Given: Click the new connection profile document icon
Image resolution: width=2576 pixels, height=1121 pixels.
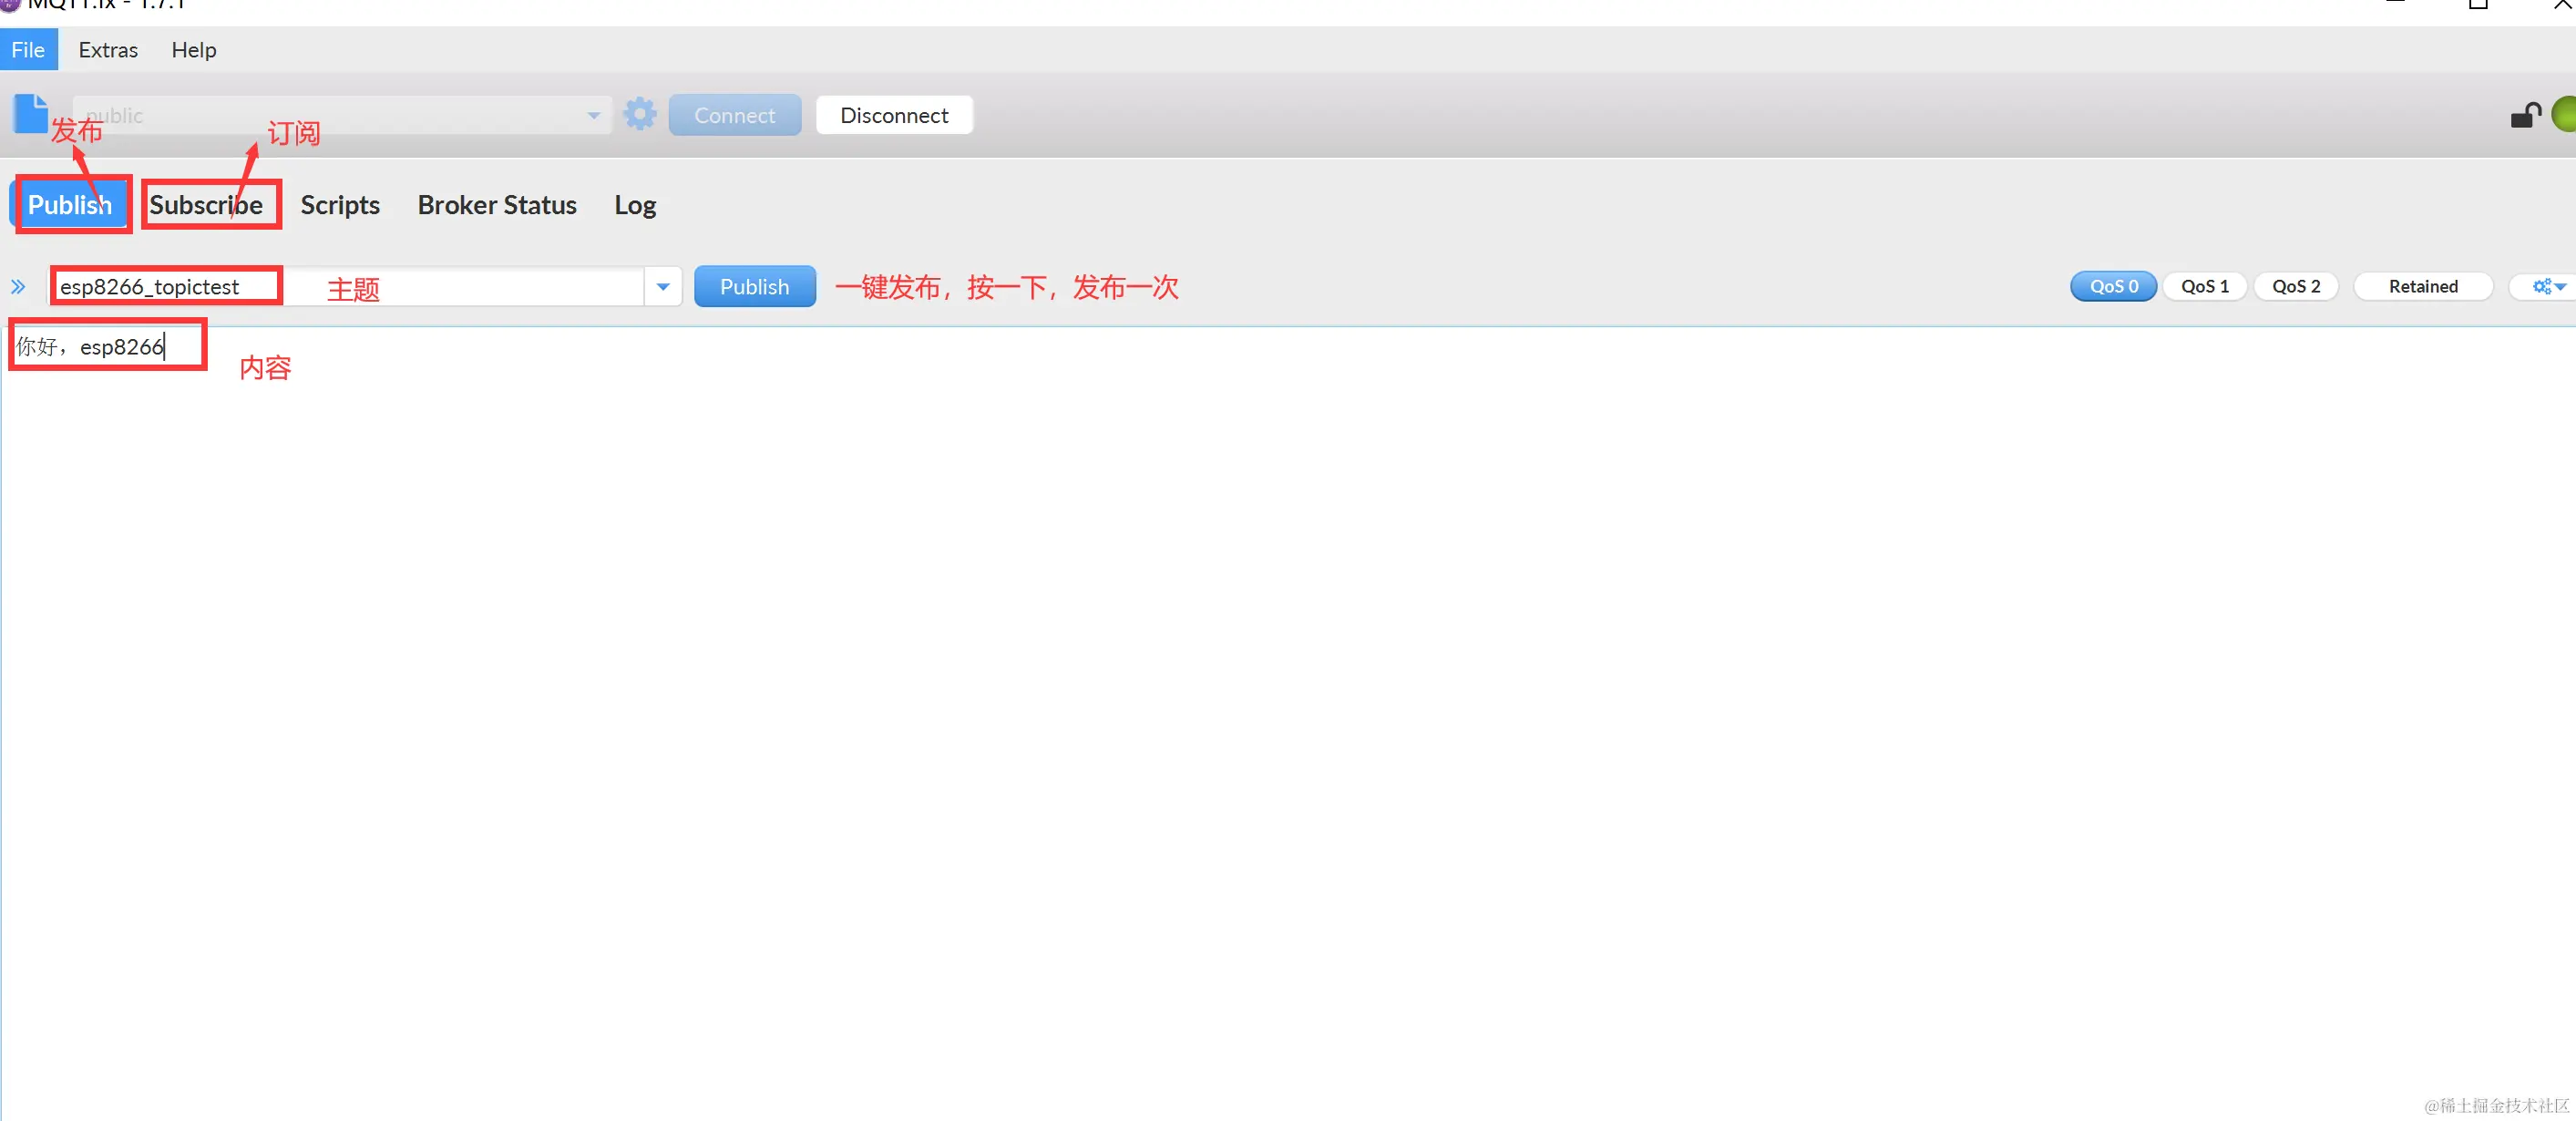Looking at the screenshot, I should [30, 114].
